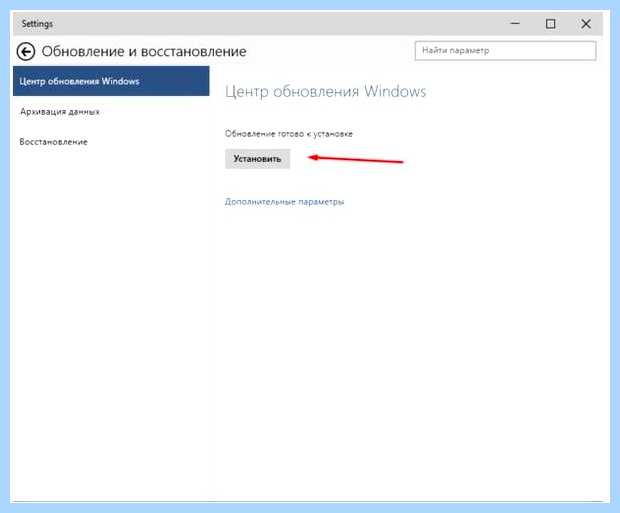This screenshot has width=620, height=513.
Task: Select Центр обновления Windows sidebar item
Action: 111,81
